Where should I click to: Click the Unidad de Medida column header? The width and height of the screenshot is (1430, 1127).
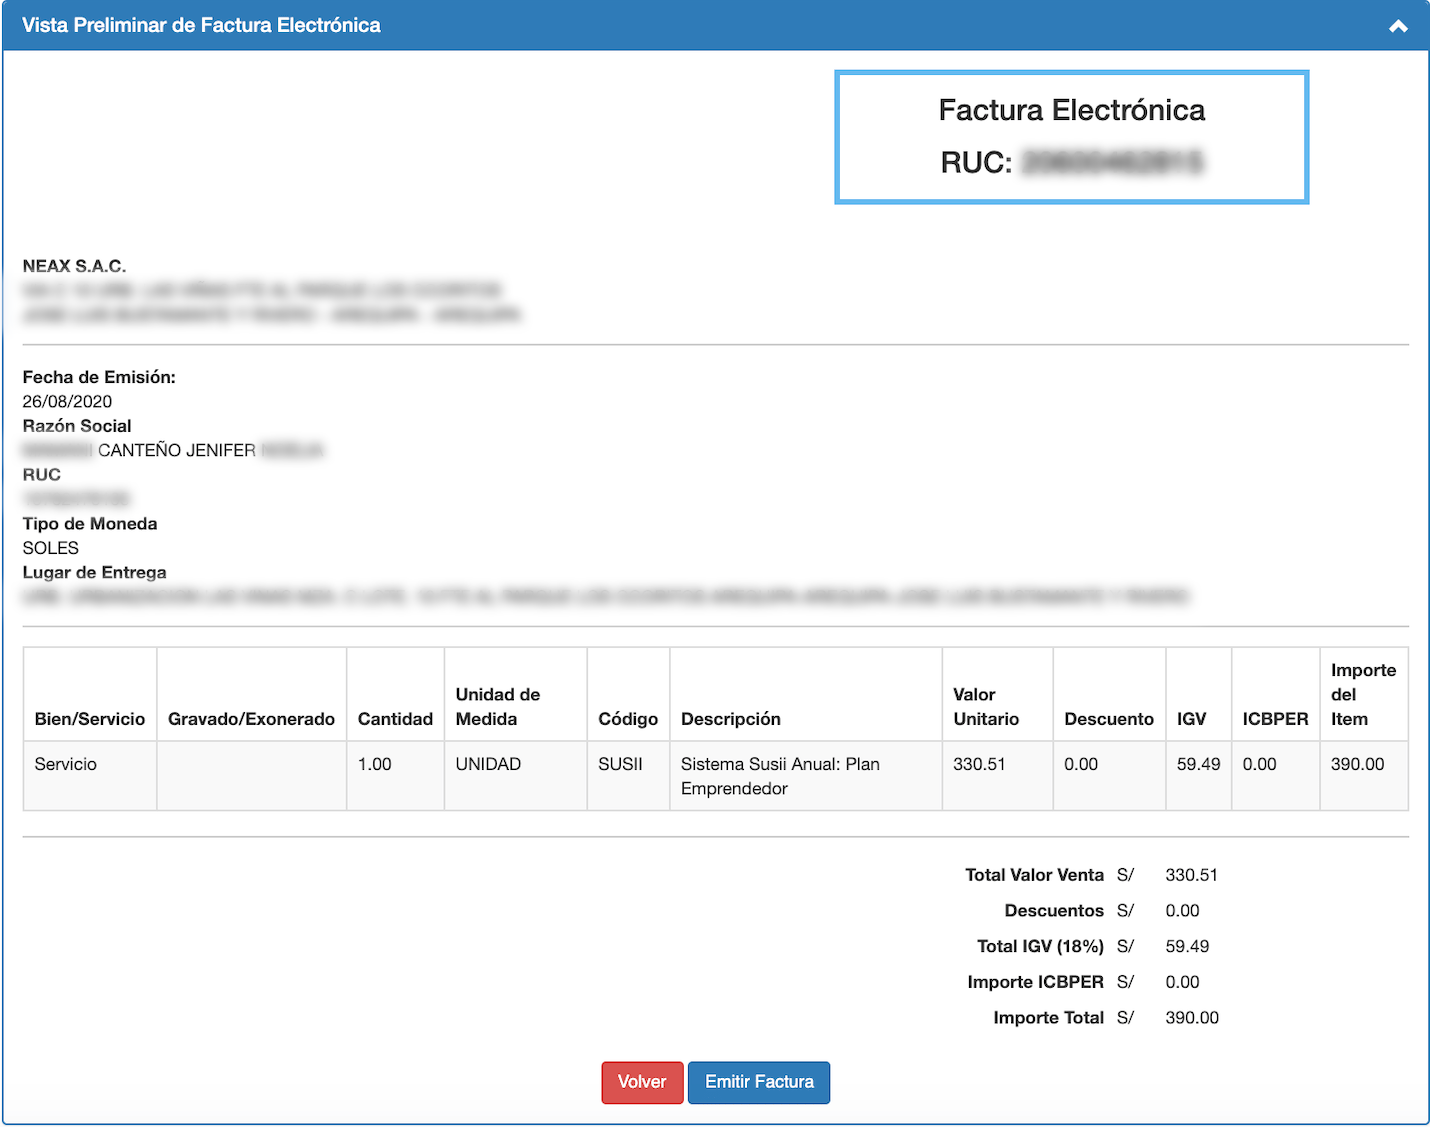(498, 707)
